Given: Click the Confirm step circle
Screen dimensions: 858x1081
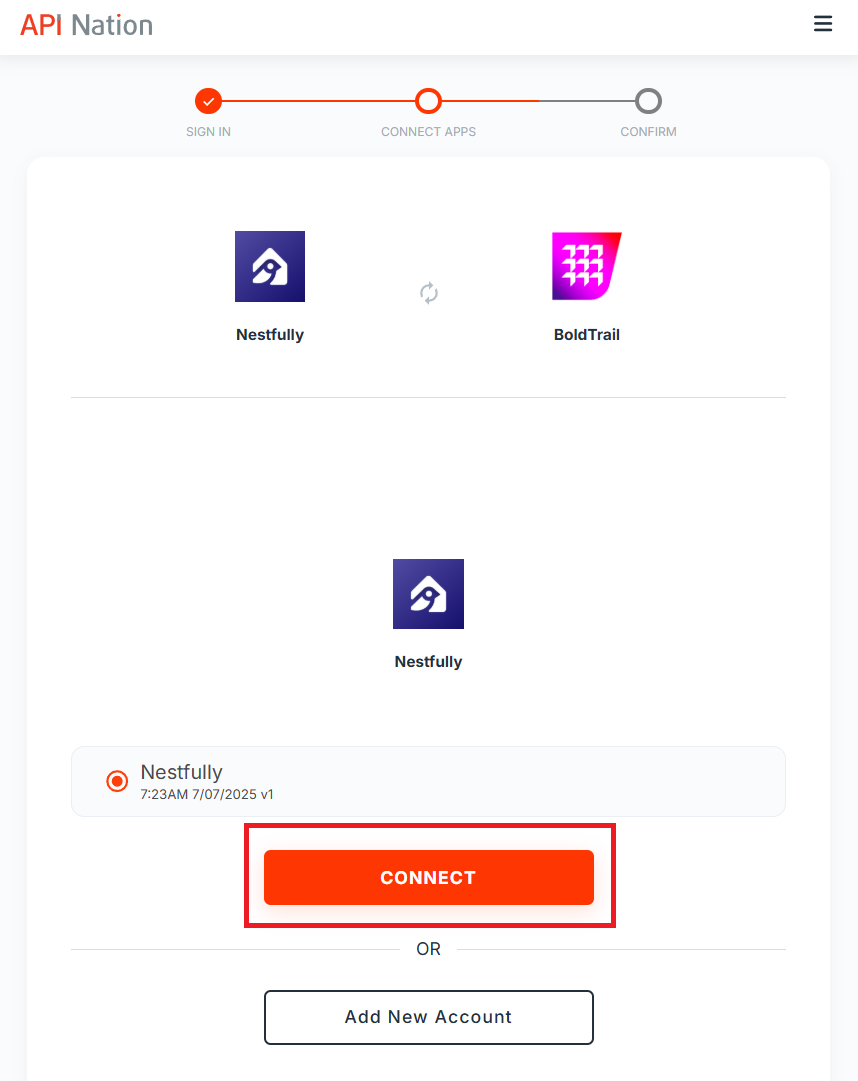Looking at the screenshot, I should point(648,101).
